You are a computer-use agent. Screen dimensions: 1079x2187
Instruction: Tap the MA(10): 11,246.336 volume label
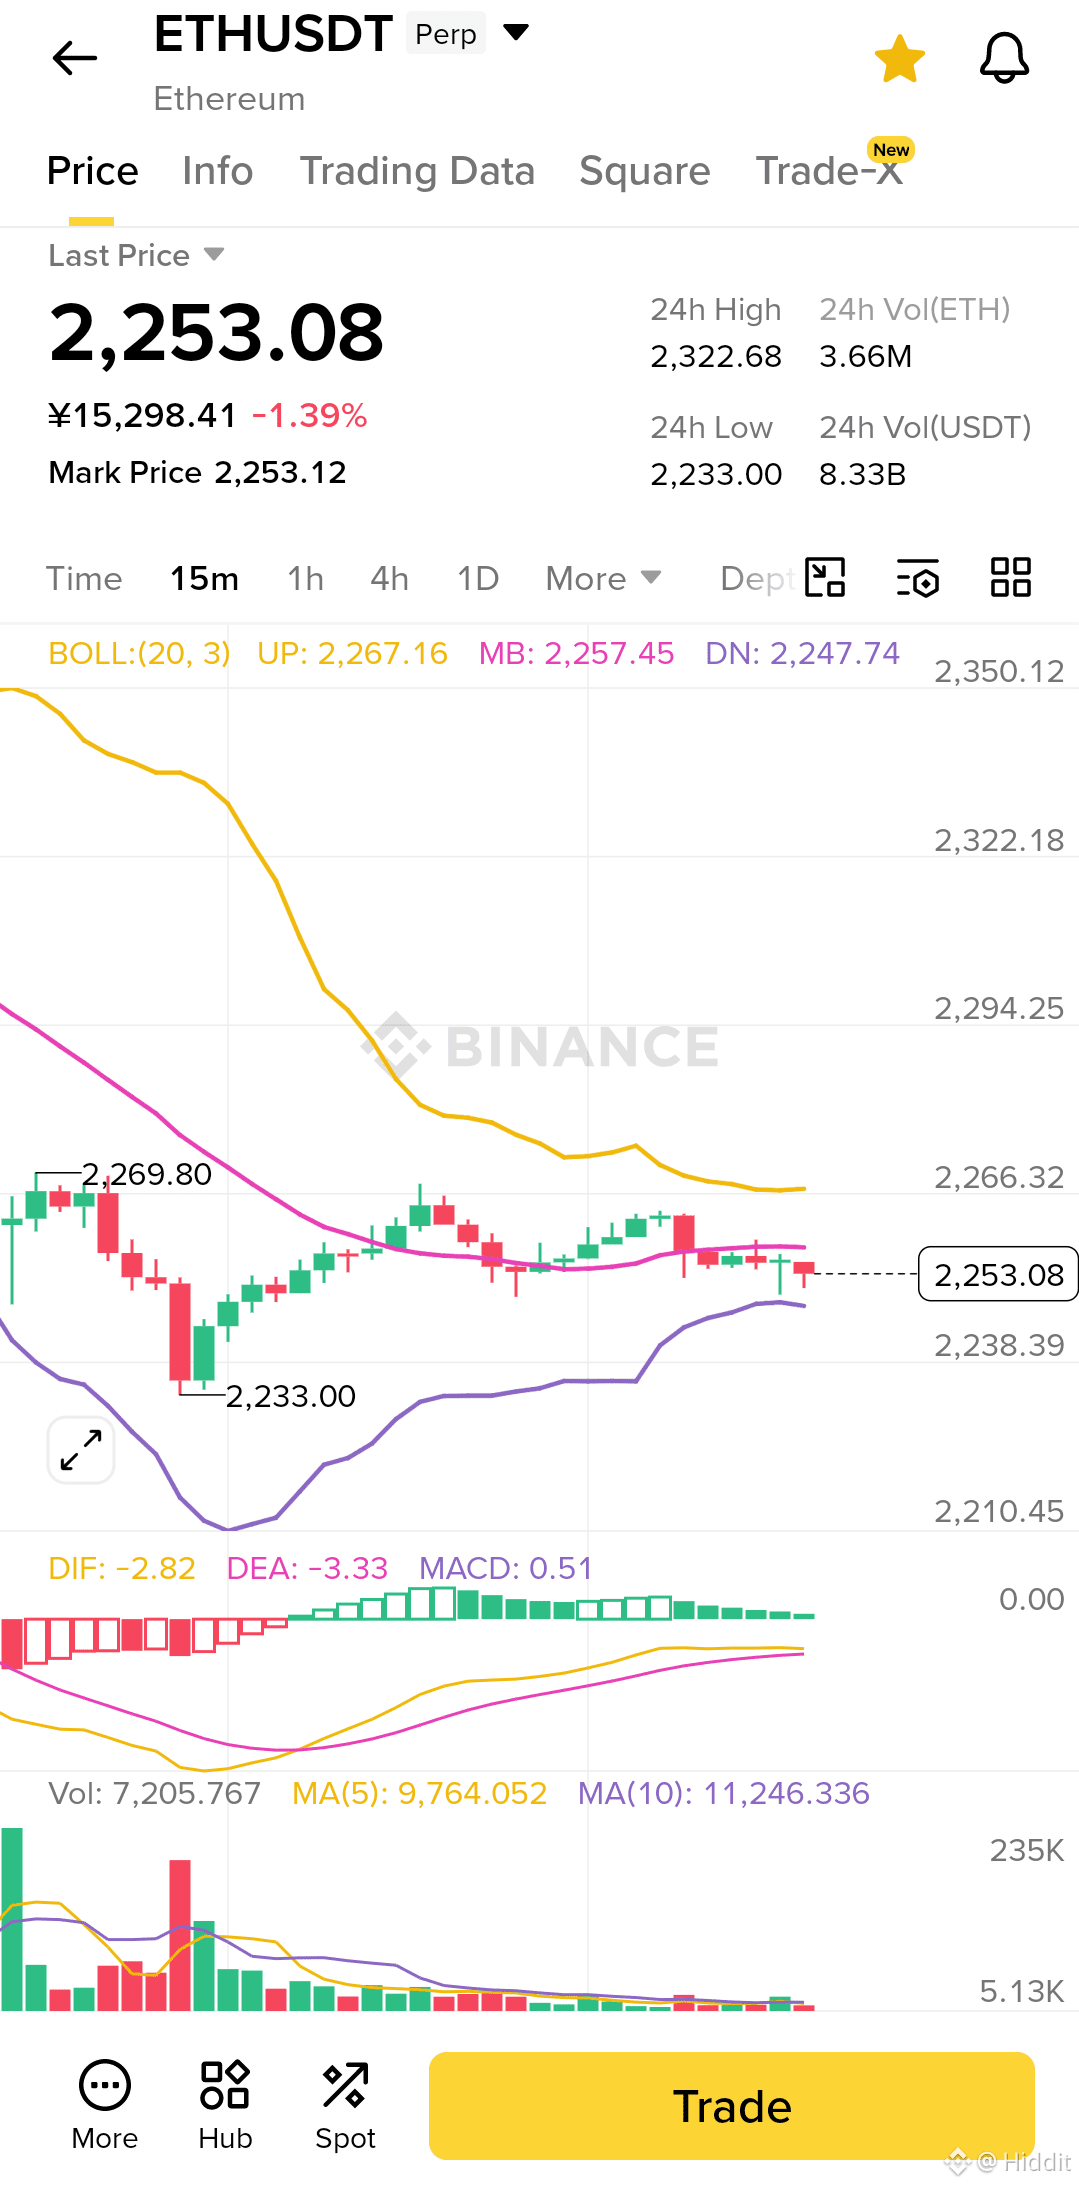(724, 1793)
